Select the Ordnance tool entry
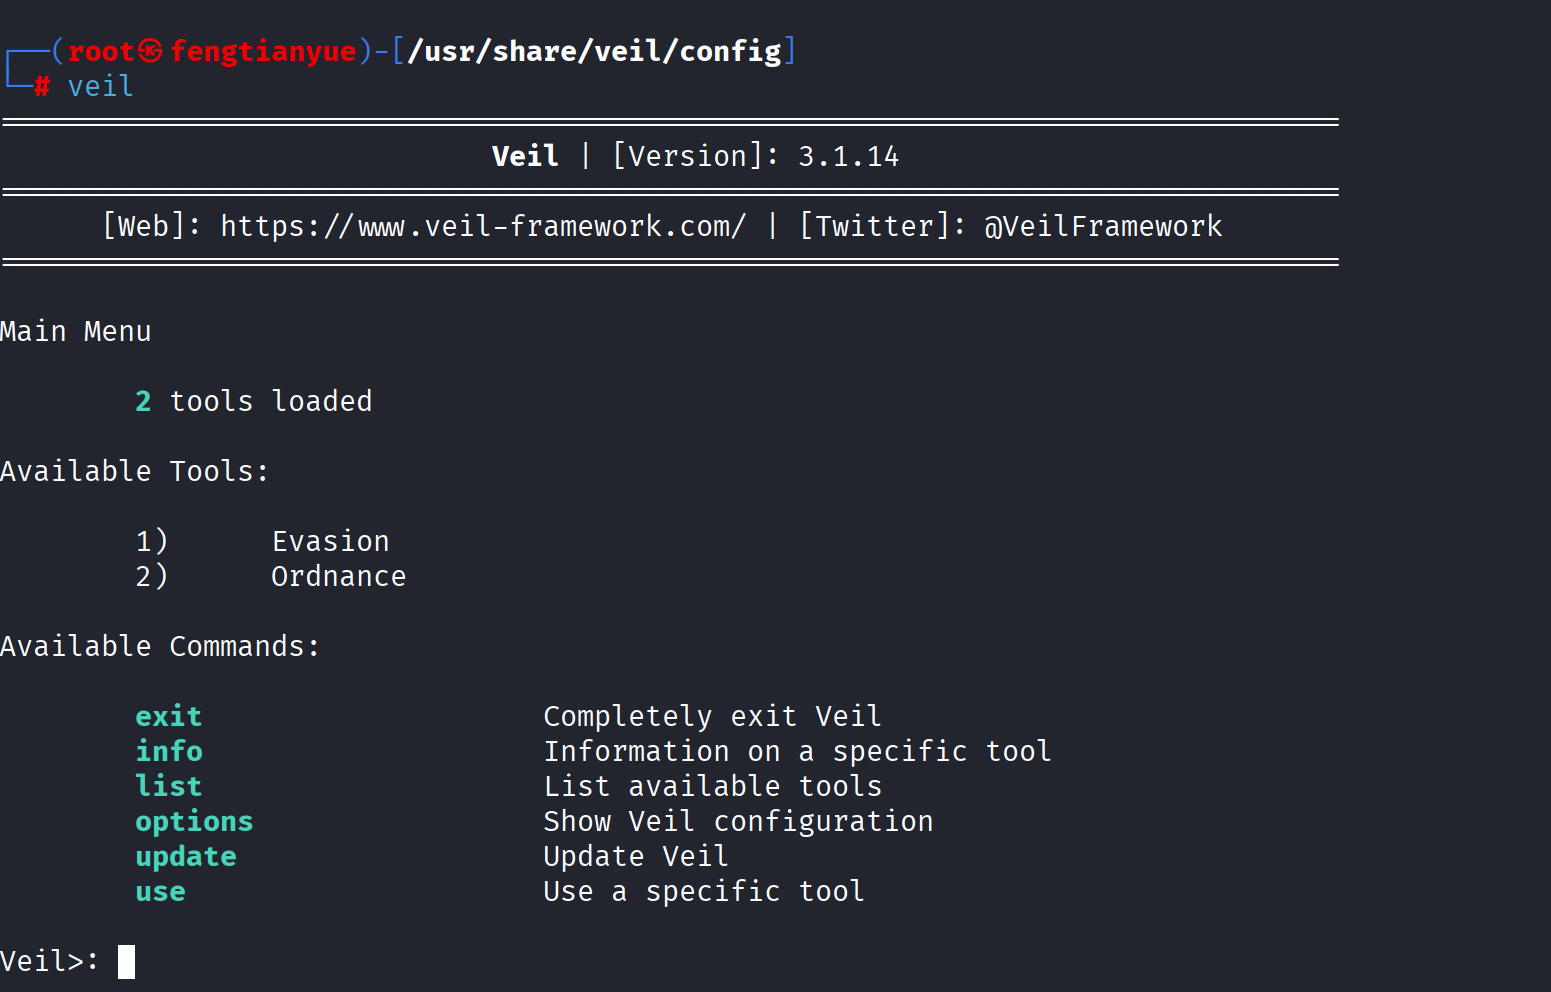 (x=338, y=576)
